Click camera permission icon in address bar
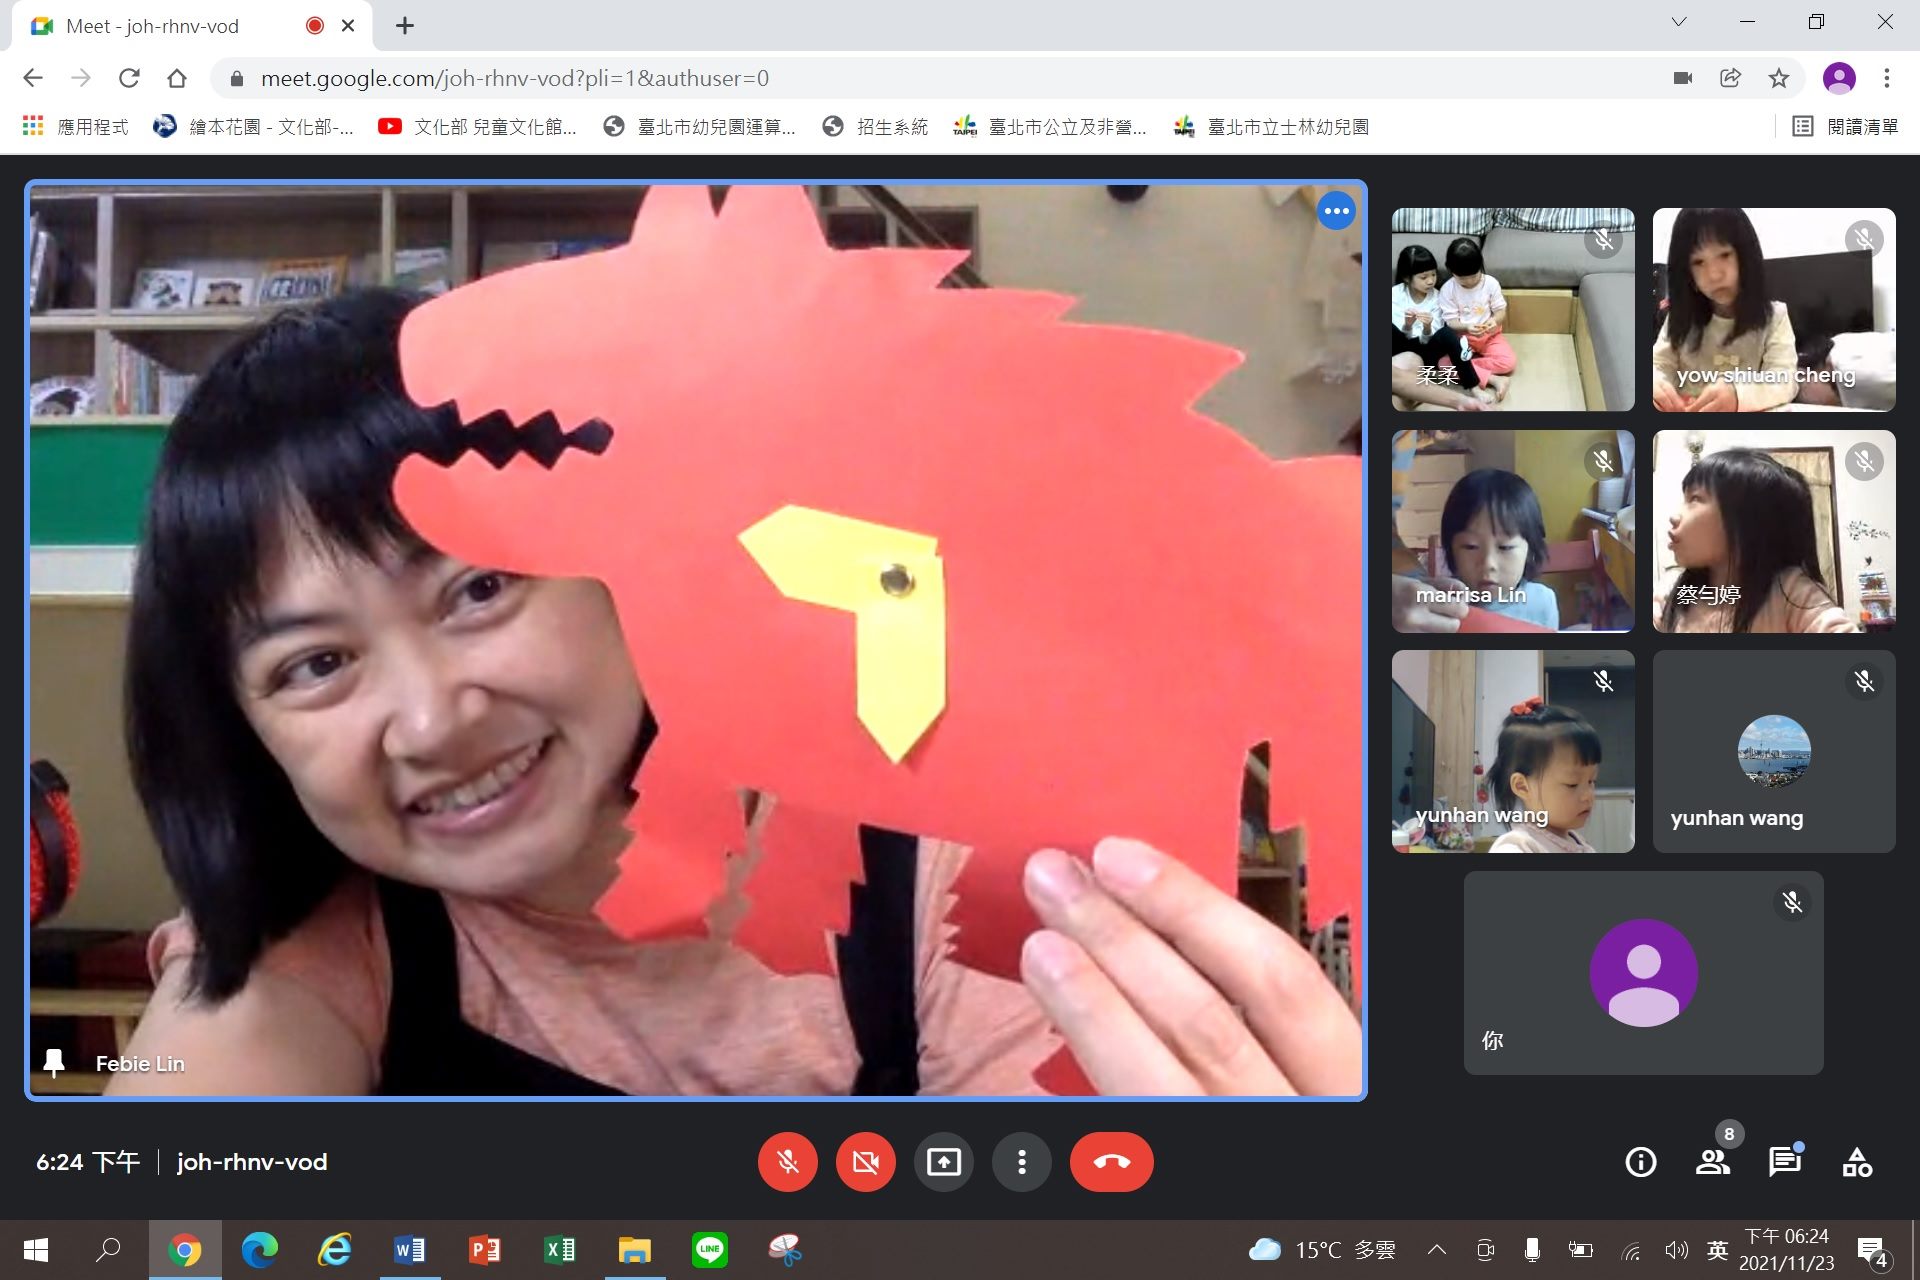The height and width of the screenshot is (1280, 1920). coord(1683,78)
